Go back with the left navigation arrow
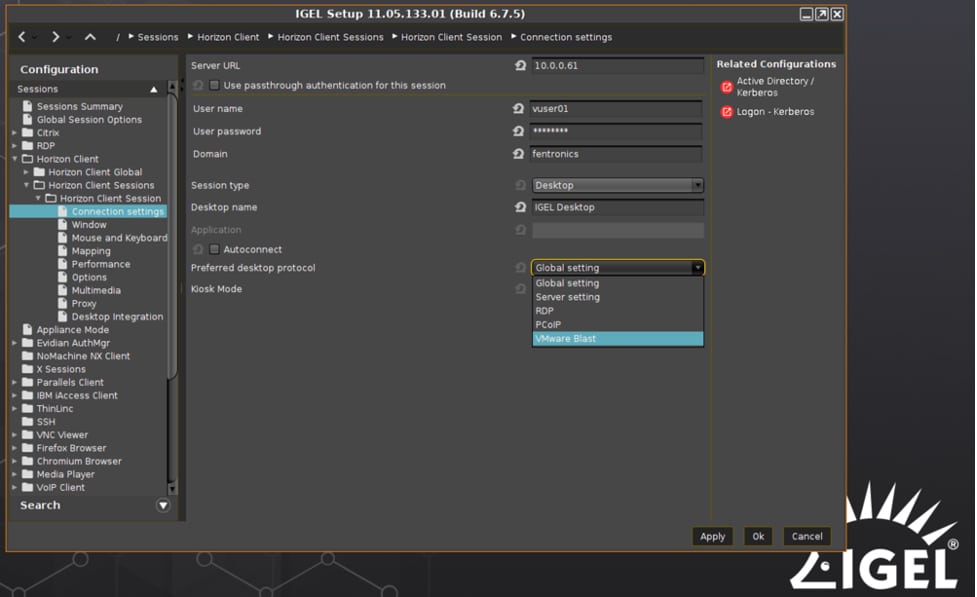The image size is (977, 597). click(x=22, y=37)
